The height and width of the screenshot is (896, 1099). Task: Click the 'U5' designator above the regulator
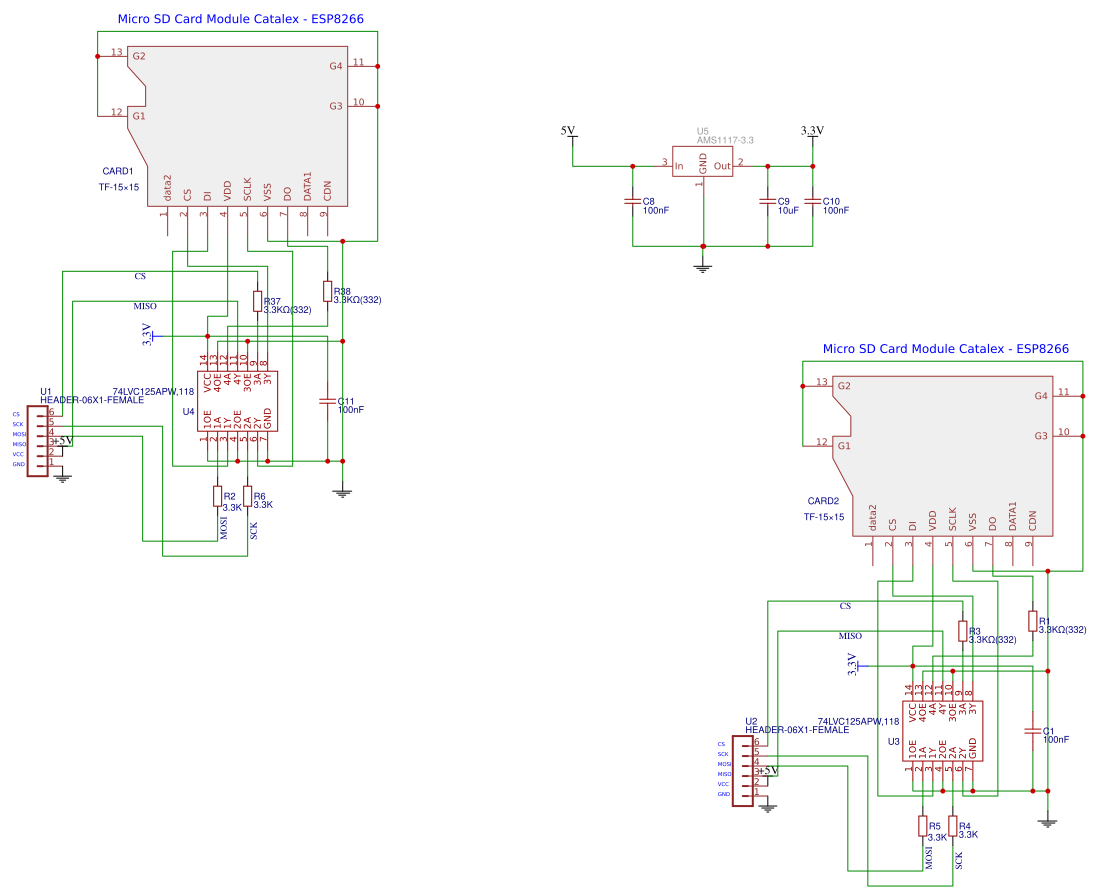pyautogui.click(x=702, y=131)
